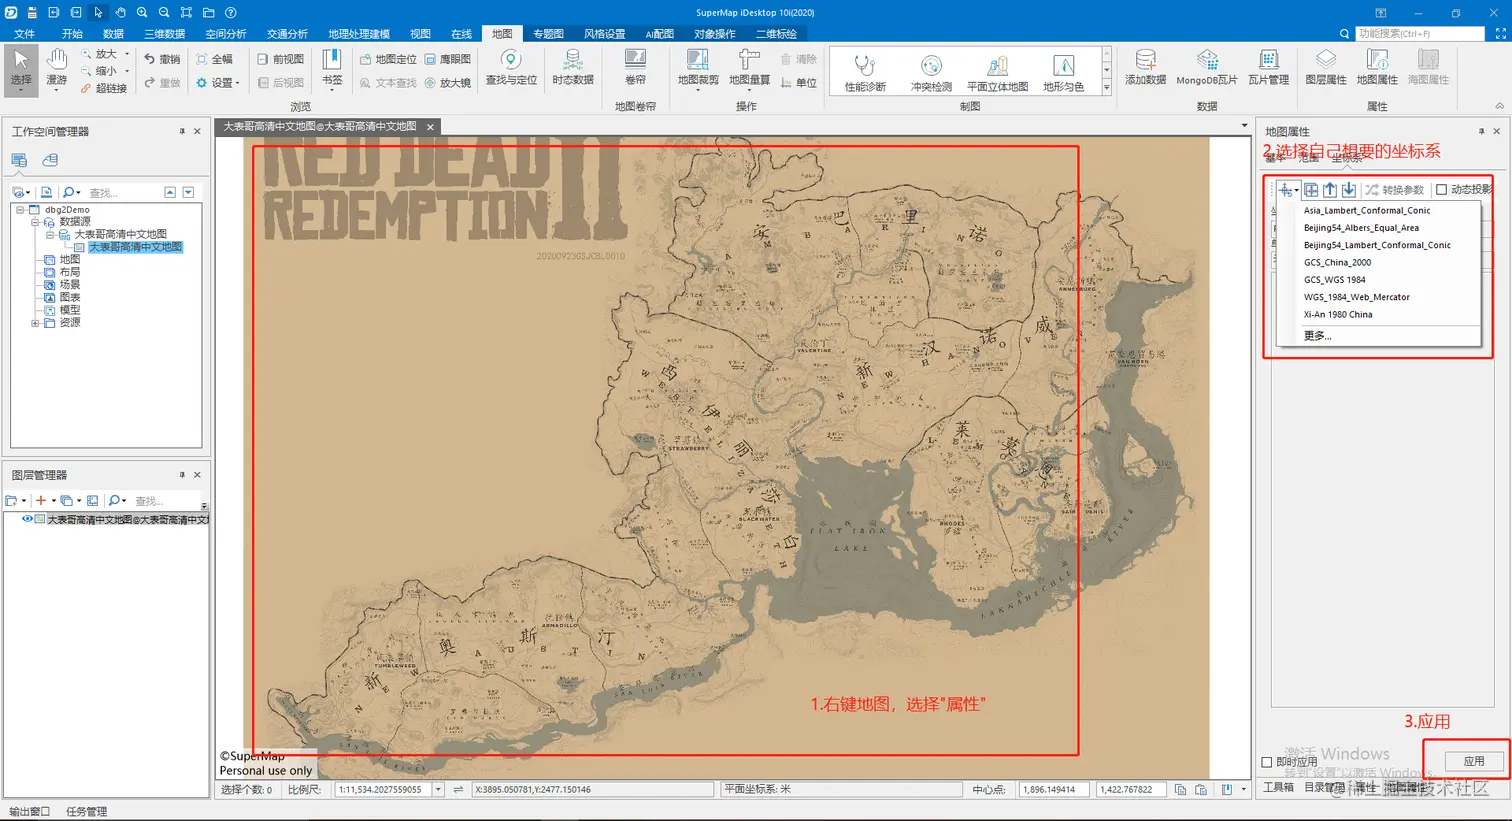Image resolution: width=1512 pixels, height=821 pixels.
Task: Open the 时态数据 temporal data tool
Action: click(x=573, y=68)
